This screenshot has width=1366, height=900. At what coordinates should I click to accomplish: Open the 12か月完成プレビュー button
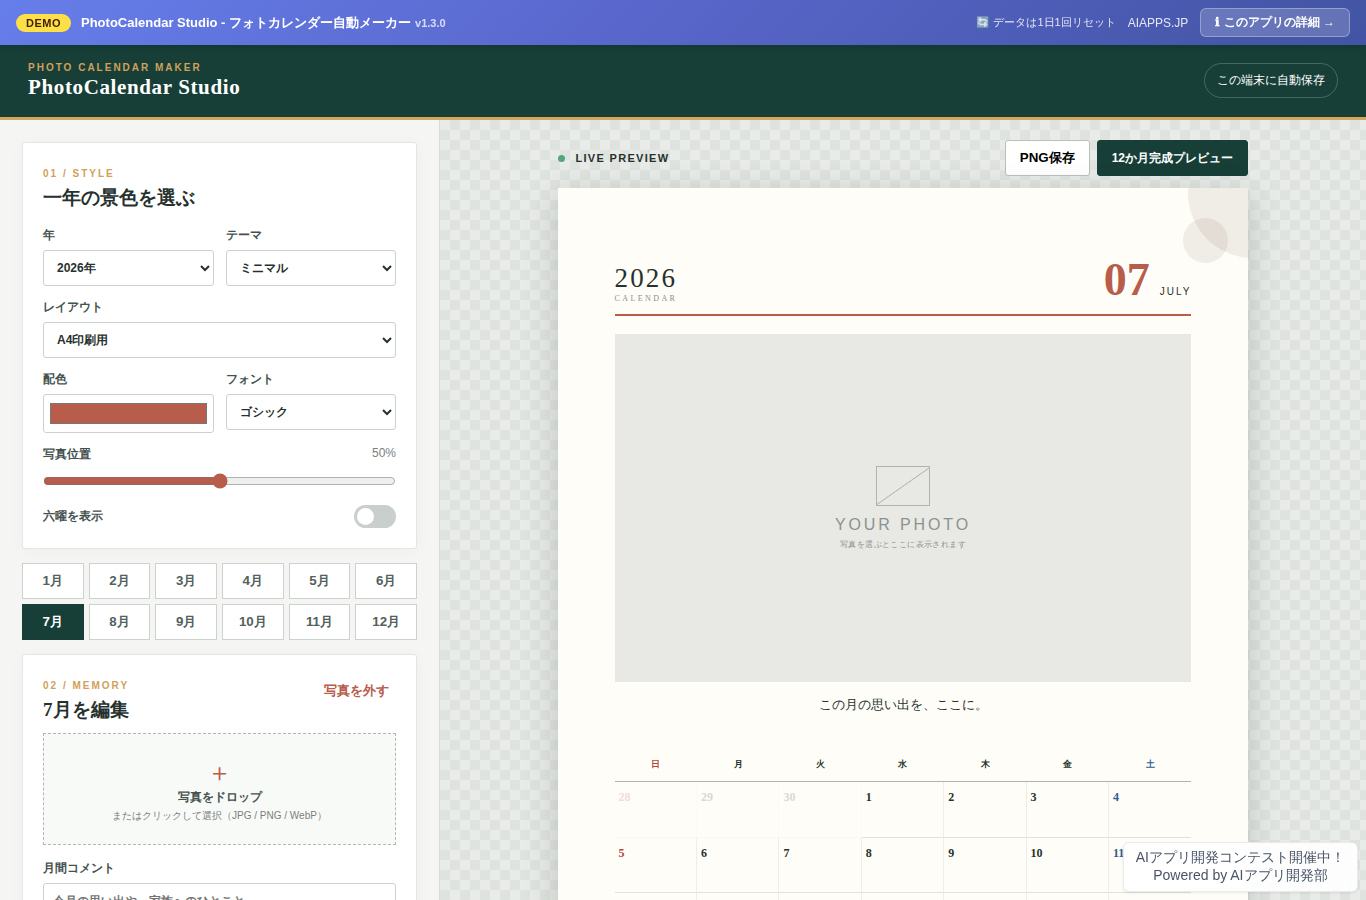[x=1172, y=158]
